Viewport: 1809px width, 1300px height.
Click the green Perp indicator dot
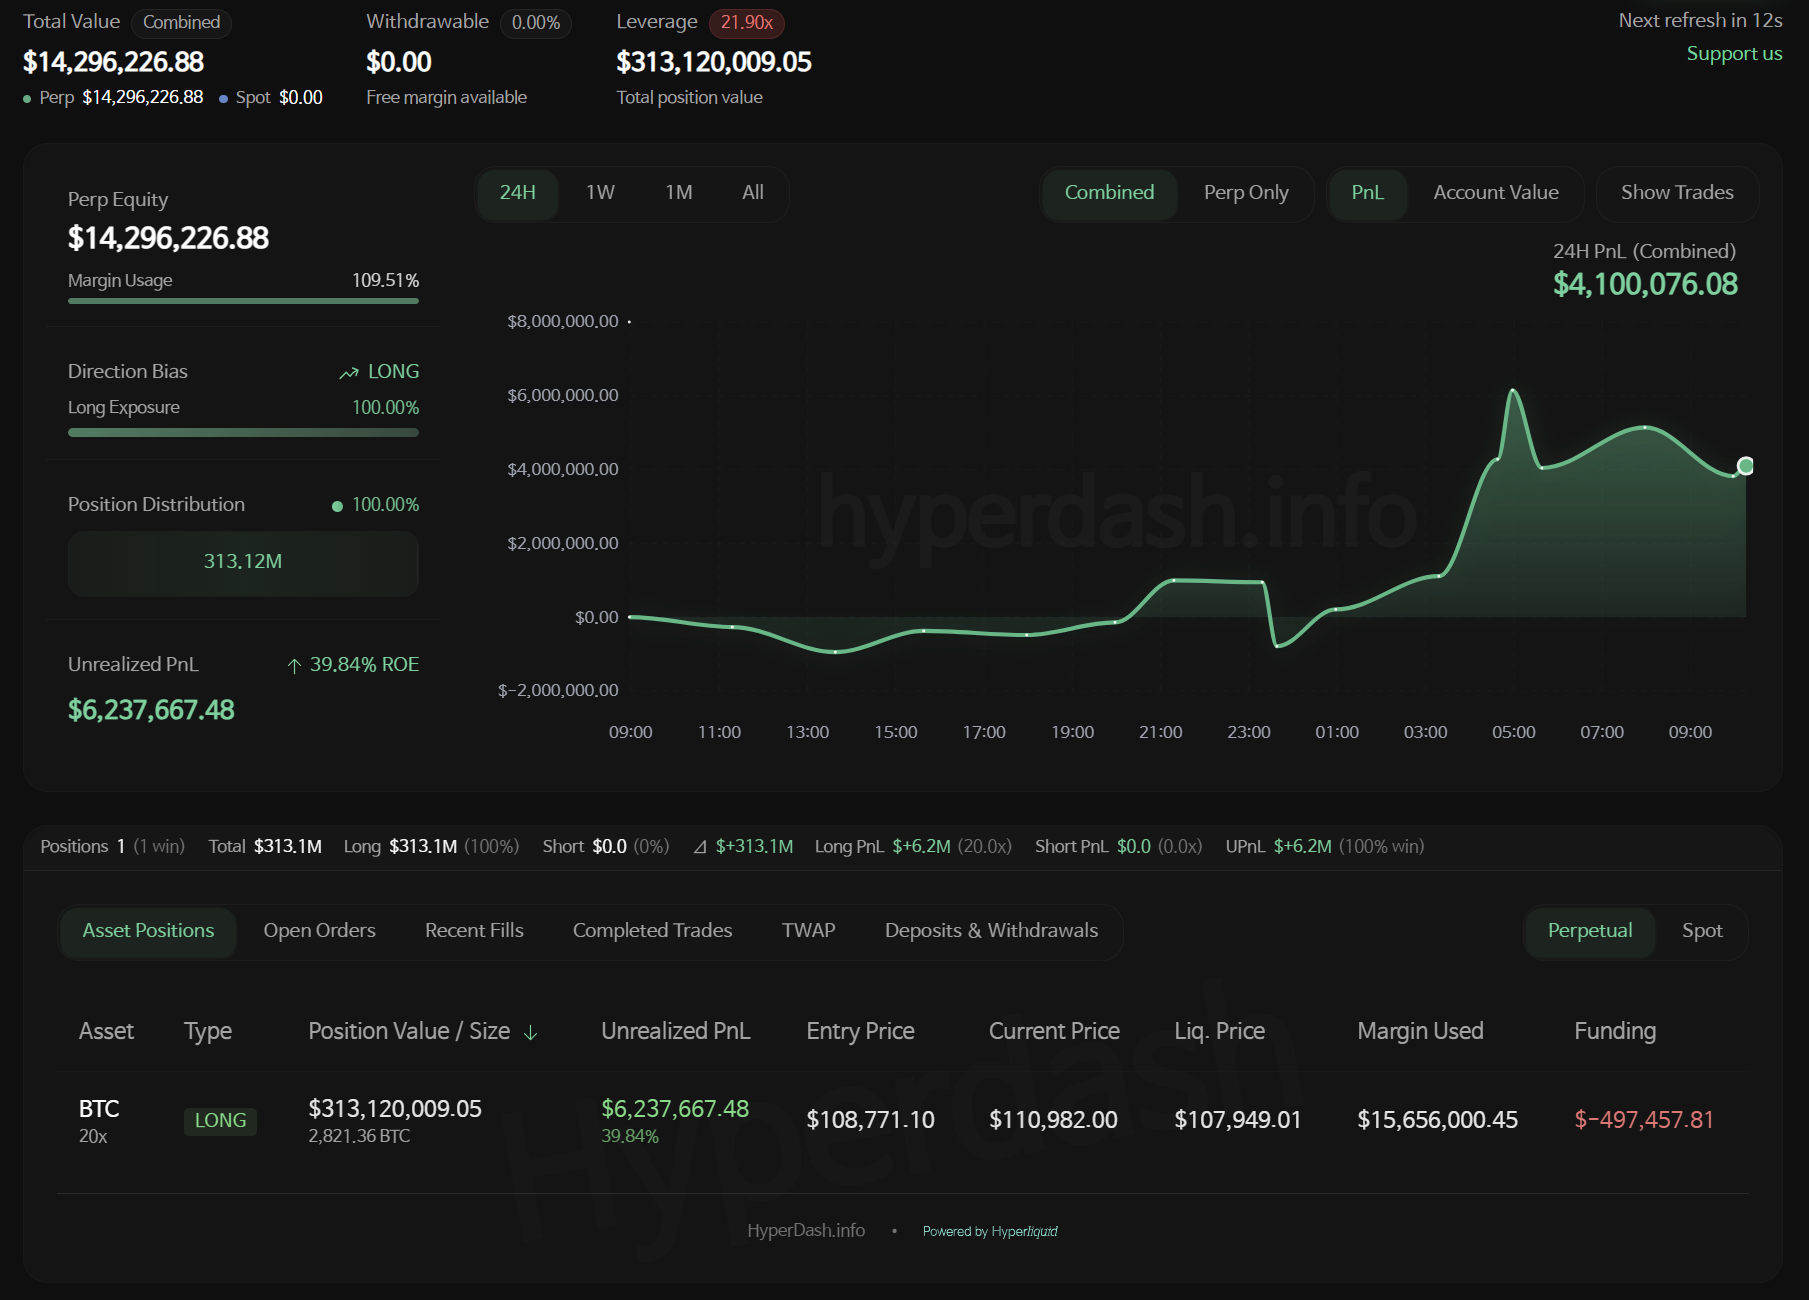[27, 99]
